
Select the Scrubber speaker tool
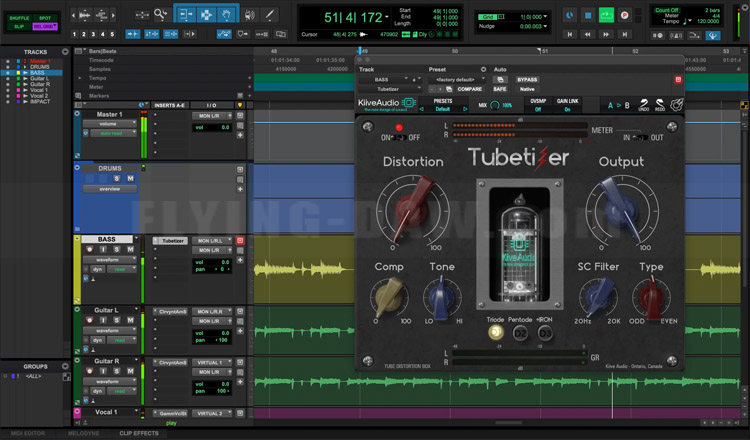point(249,15)
